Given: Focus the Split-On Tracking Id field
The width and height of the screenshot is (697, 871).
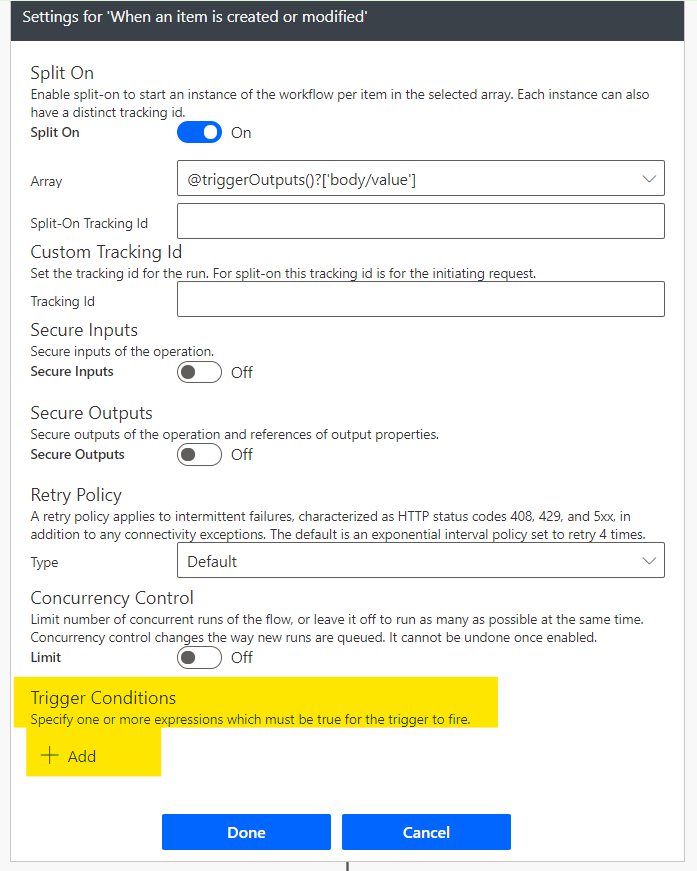Looking at the screenshot, I should [420, 221].
